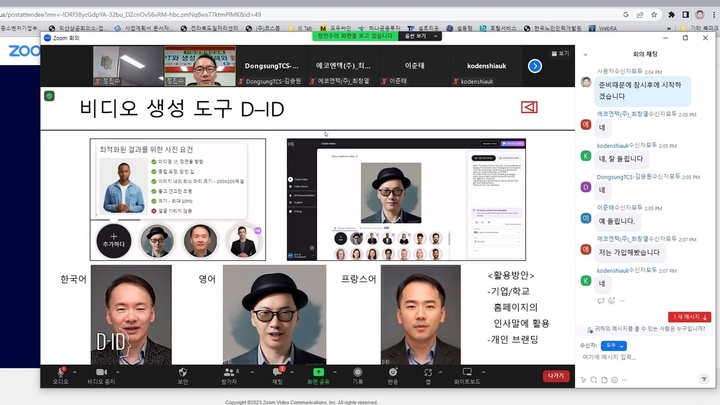Click the chat message 예 들립니다.
The height and width of the screenshot is (405, 720).
pos(617,221)
